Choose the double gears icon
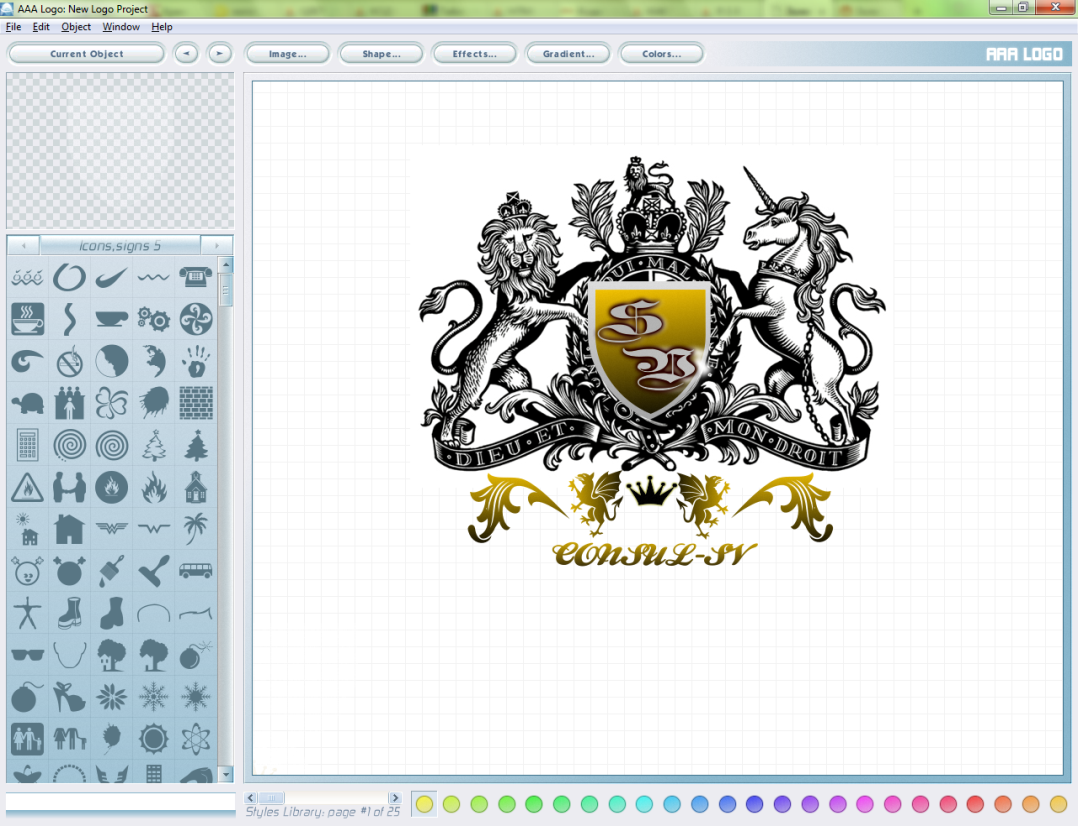The height and width of the screenshot is (826, 1078). [153, 319]
